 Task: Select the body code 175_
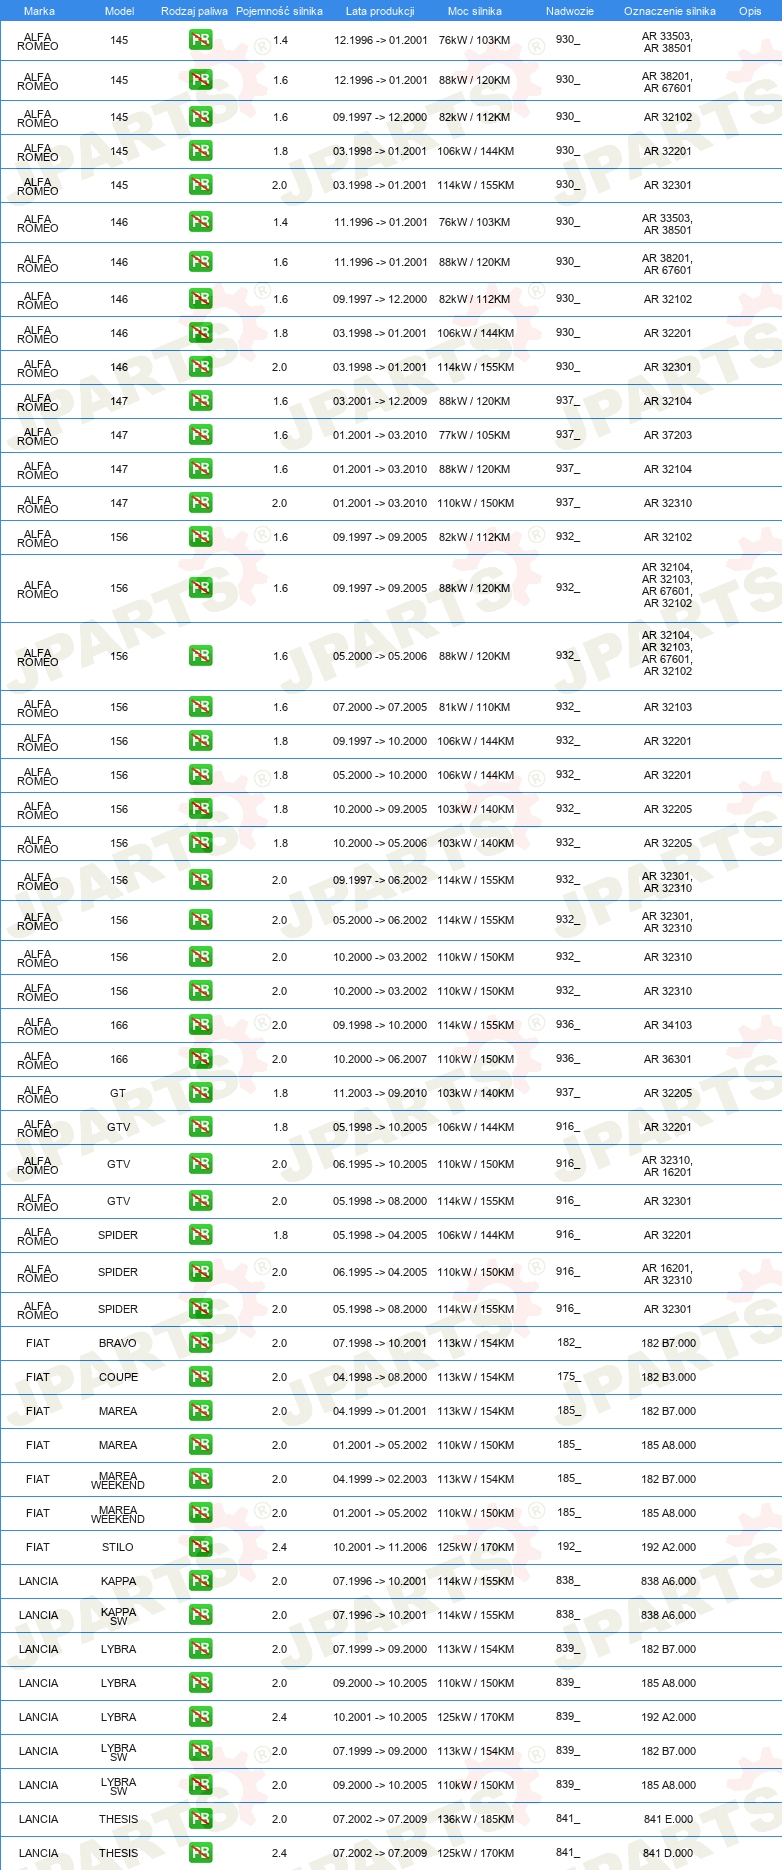[568, 1376]
